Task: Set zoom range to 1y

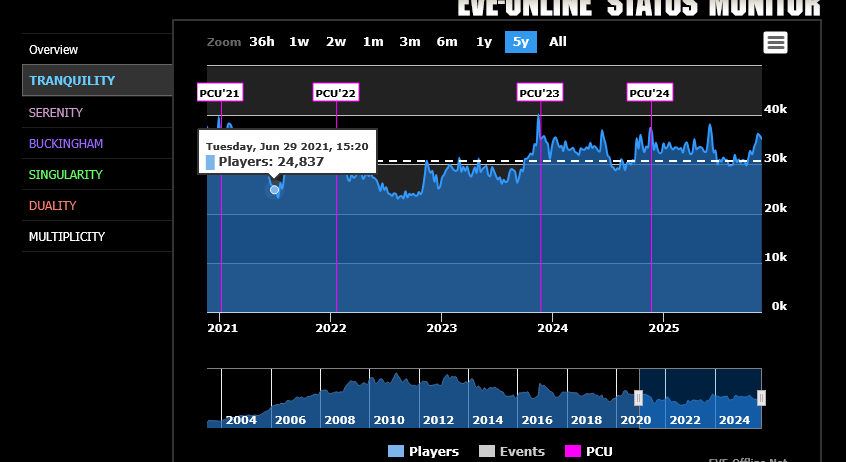Action: click(x=484, y=42)
